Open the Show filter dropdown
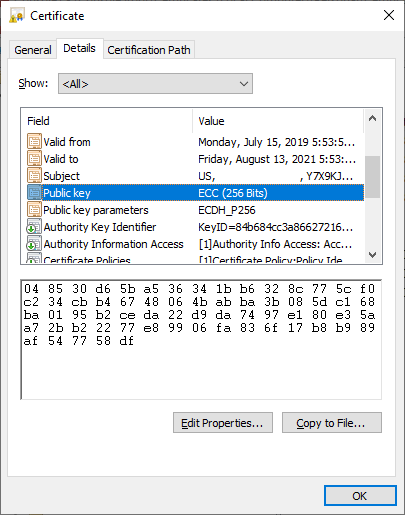Image resolution: width=405 pixels, height=515 pixels. [155, 84]
